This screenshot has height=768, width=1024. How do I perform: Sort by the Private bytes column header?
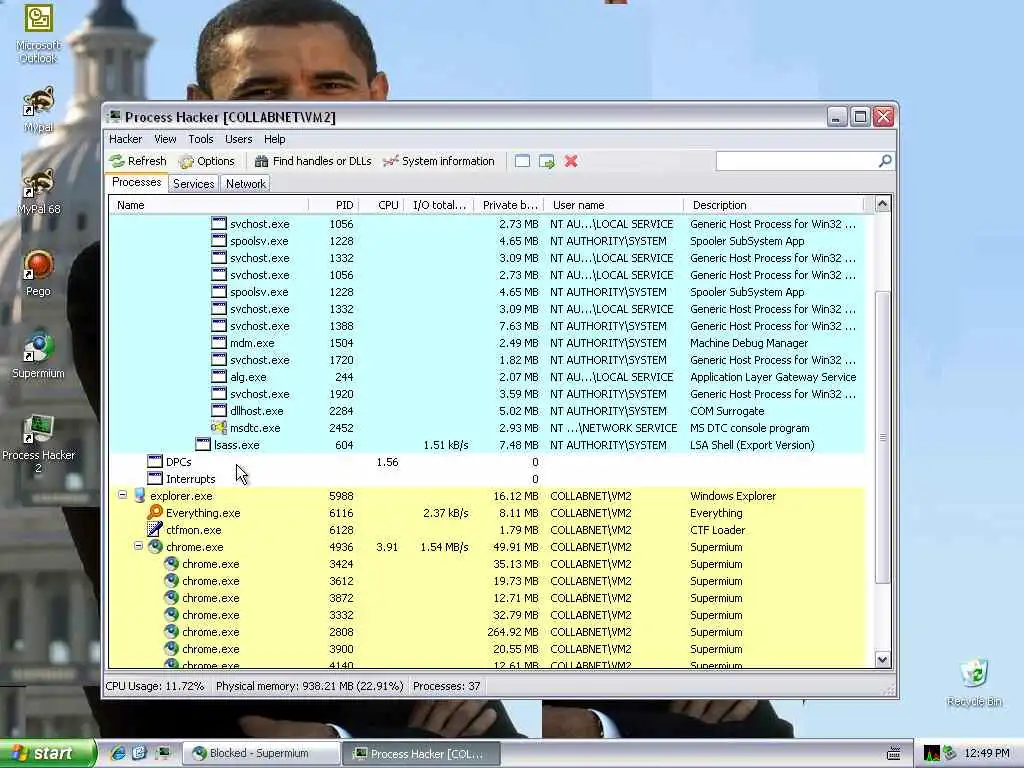click(509, 205)
